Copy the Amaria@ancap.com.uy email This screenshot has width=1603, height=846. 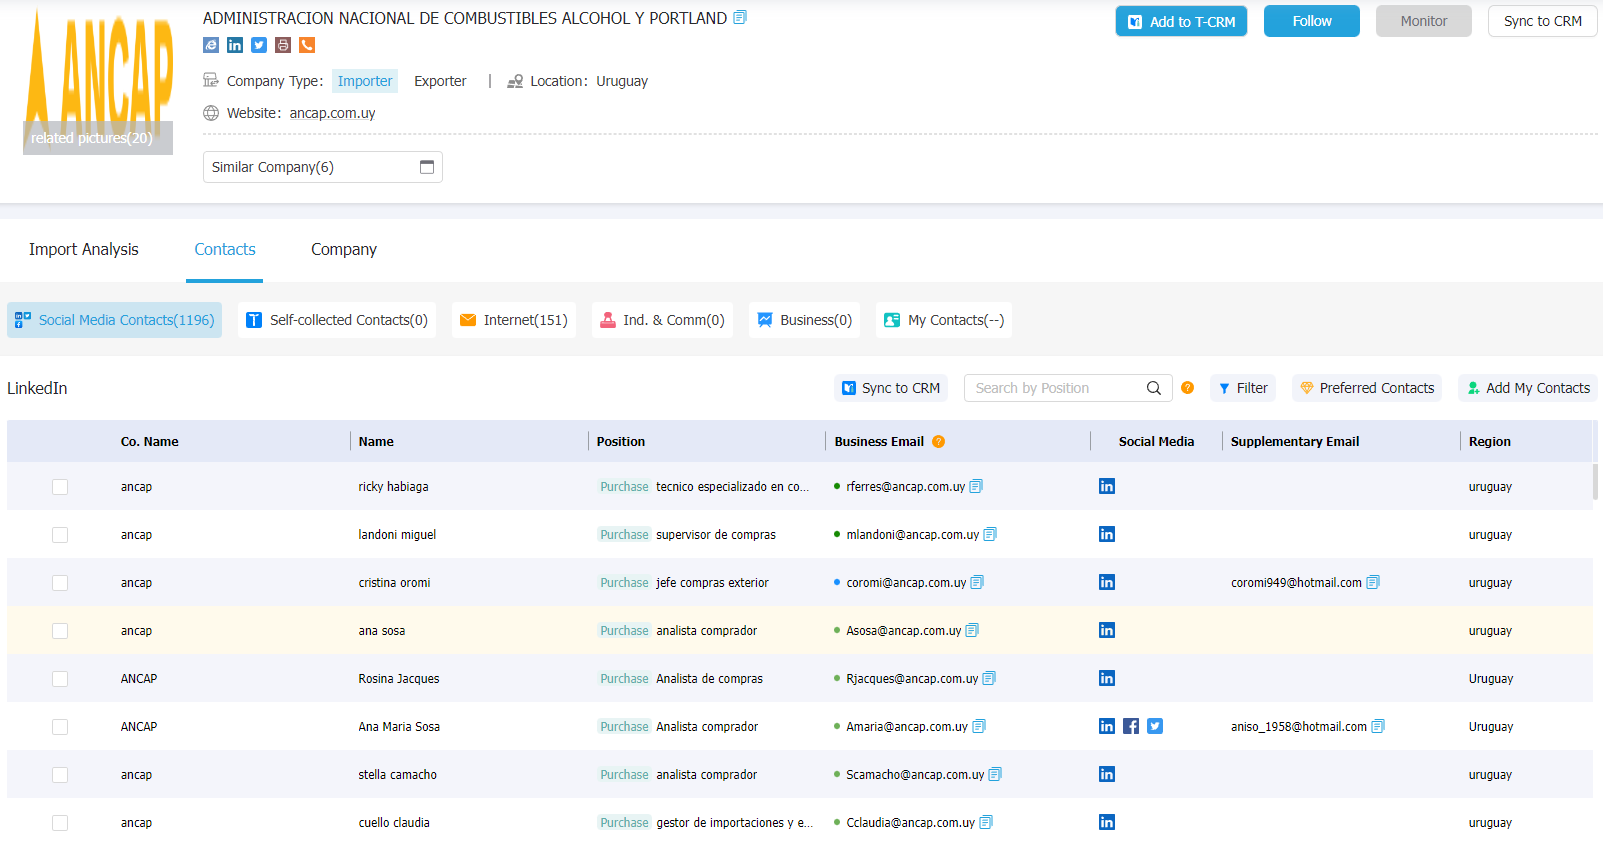point(979,726)
